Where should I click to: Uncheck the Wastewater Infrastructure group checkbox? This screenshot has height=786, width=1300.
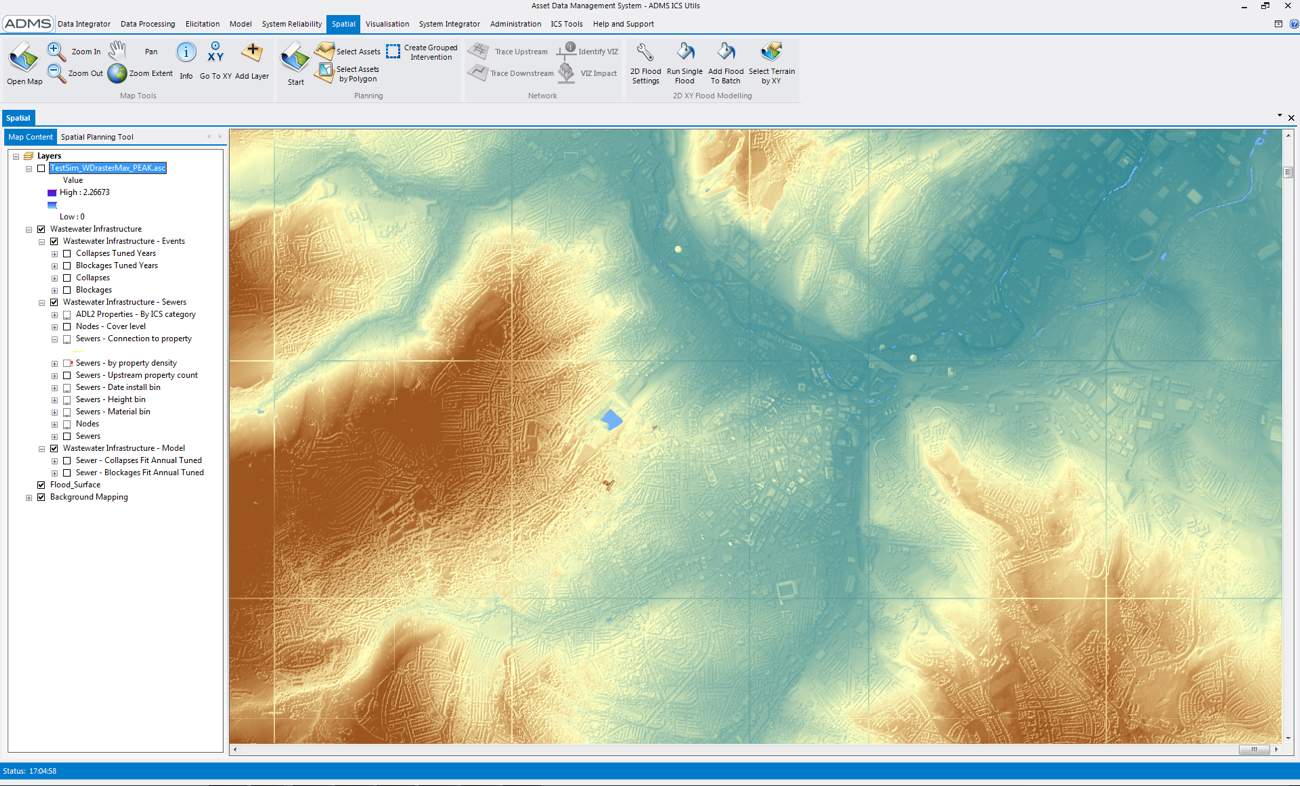pyautogui.click(x=41, y=229)
